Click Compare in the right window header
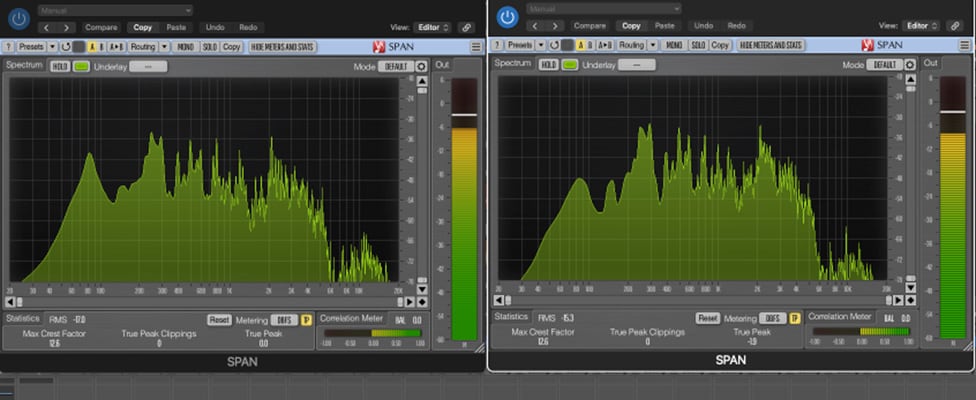976x400 pixels. pyautogui.click(x=590, y=26)
